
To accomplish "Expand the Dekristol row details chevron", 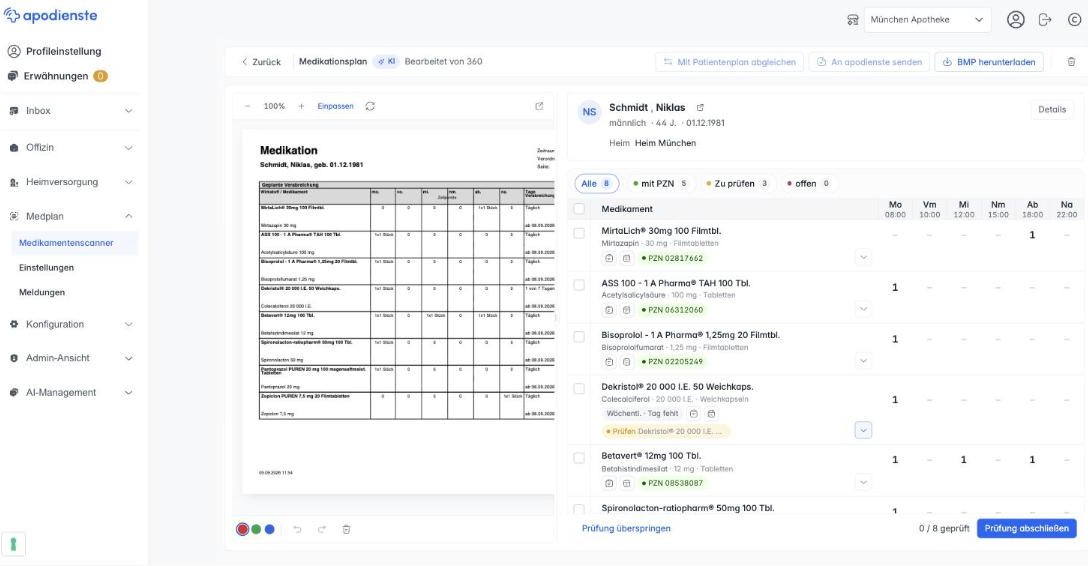I will click(x=863, y=431).
